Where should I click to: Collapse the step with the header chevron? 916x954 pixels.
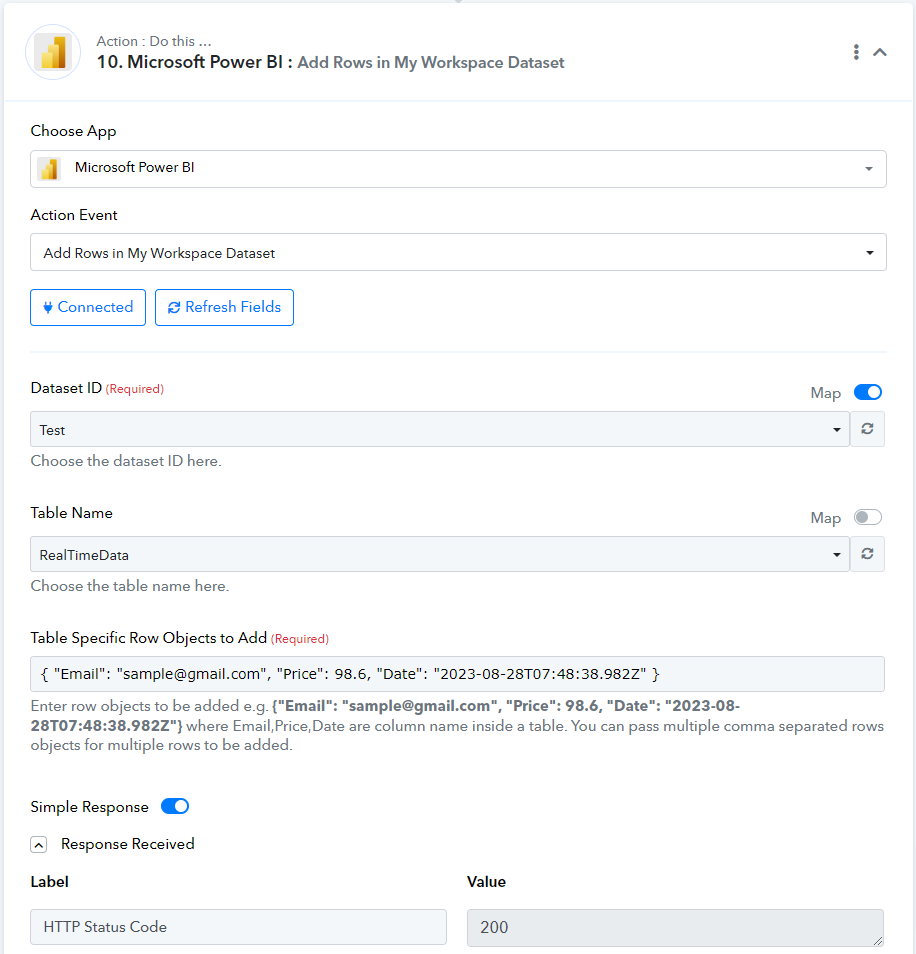[x=880, y=52]
